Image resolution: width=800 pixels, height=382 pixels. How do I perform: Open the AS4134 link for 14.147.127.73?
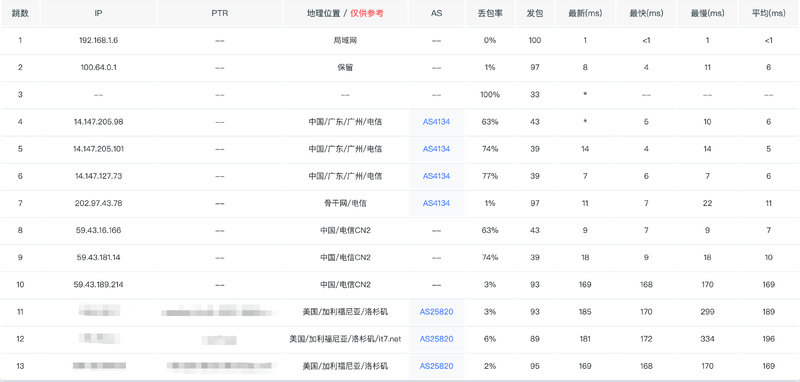coord(436,176)
